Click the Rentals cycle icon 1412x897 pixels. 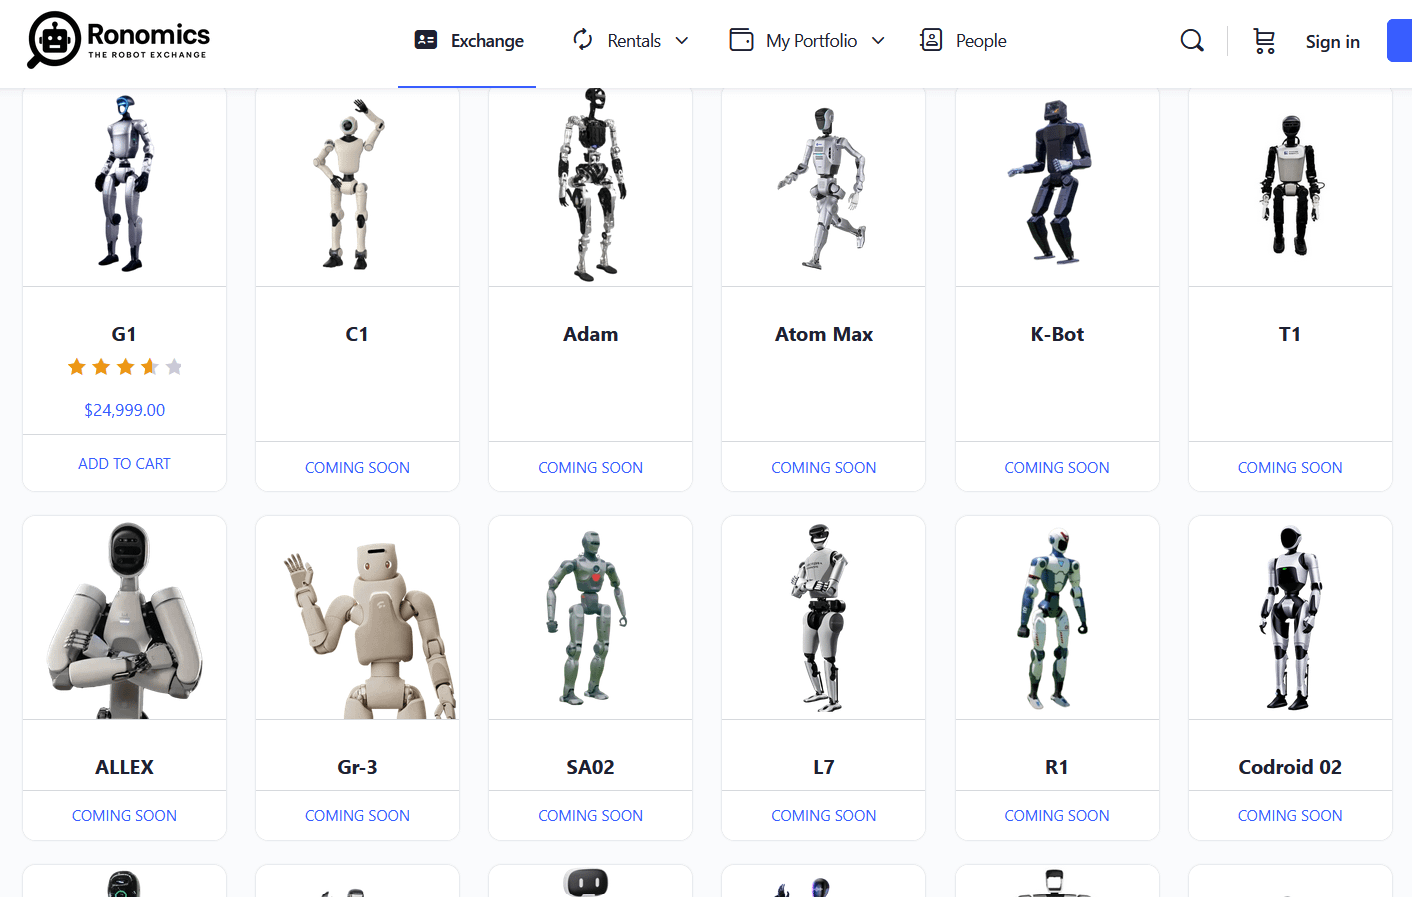pyautogui.click(x=583, y=40)
